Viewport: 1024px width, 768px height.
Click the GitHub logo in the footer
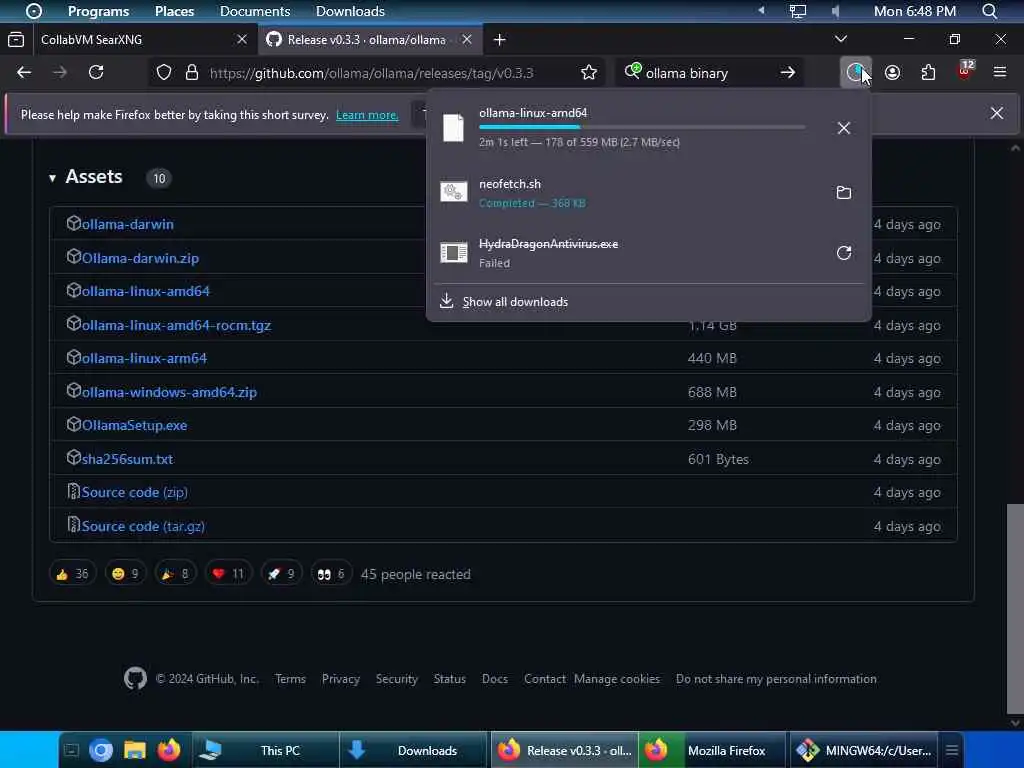coord(135,679)
